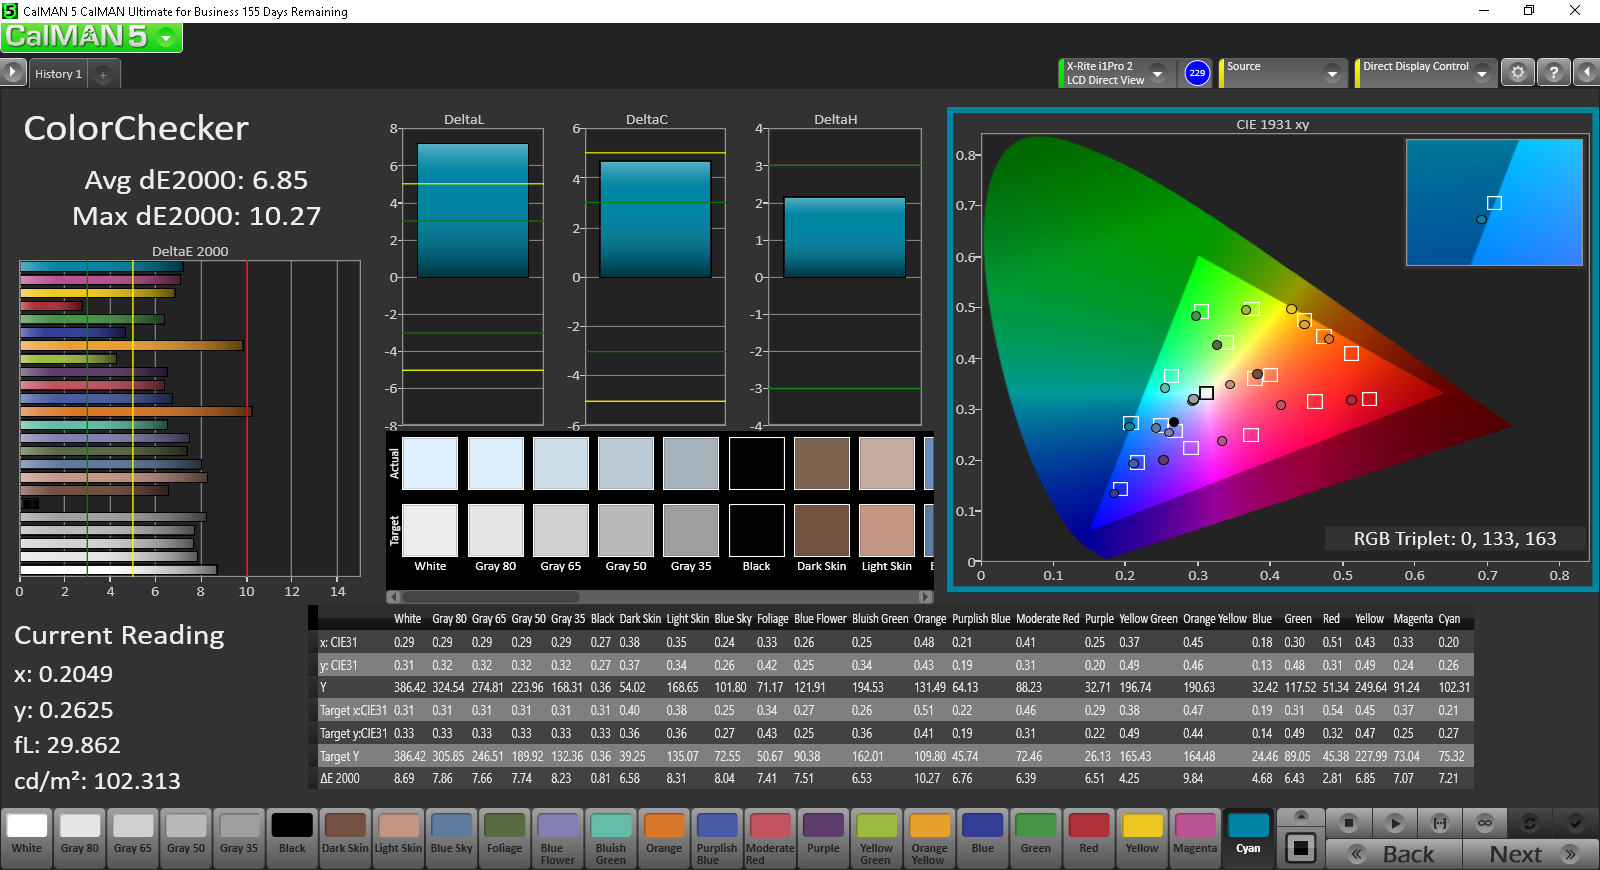Image resolution: width=1600 pixels, height=870 pixels.
Task: Collapse the right panel arrow at top right
Action: pyautogui.click(x=1586, y=73)
